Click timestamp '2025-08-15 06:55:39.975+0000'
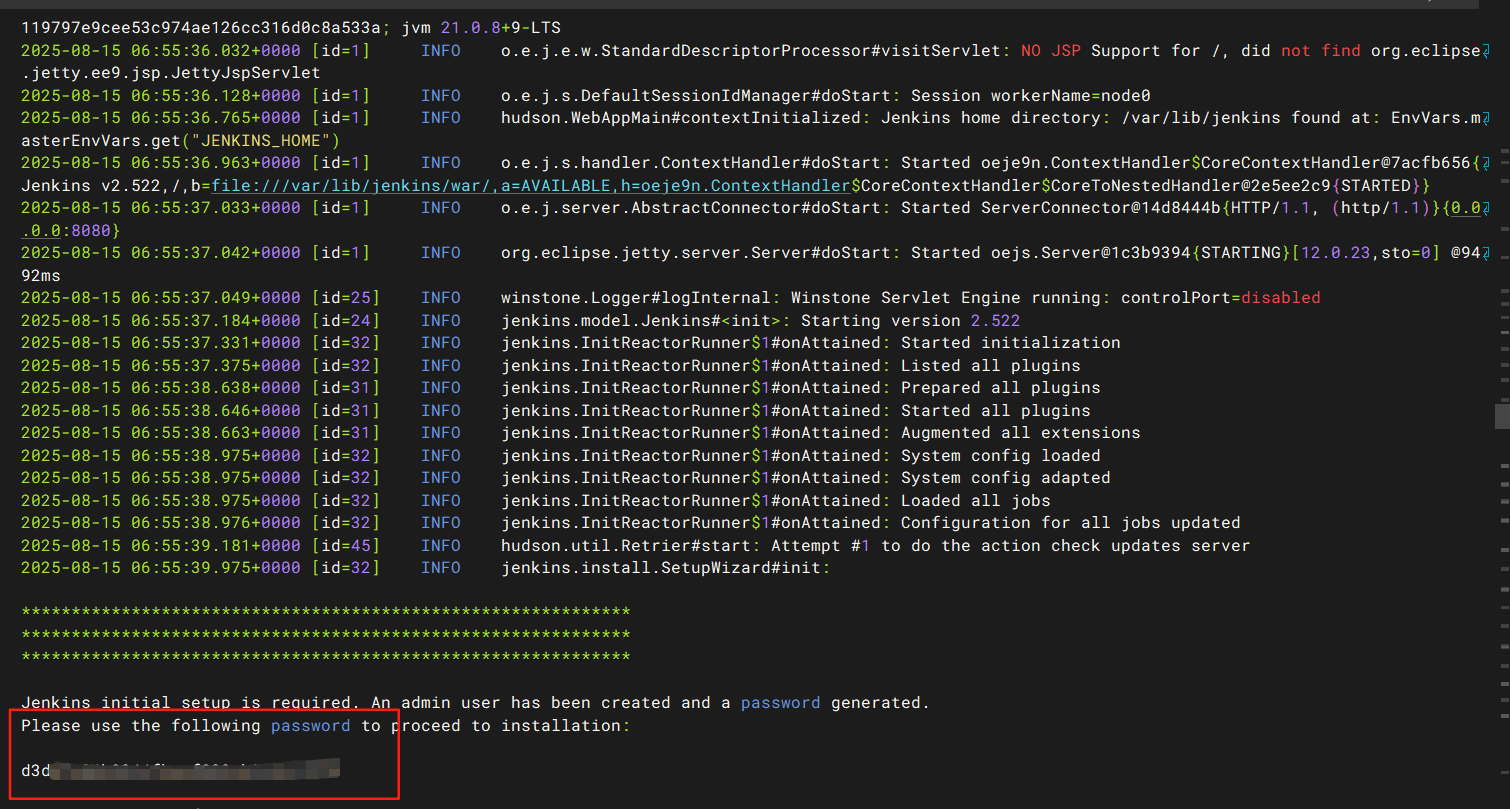 coord(161,568)
